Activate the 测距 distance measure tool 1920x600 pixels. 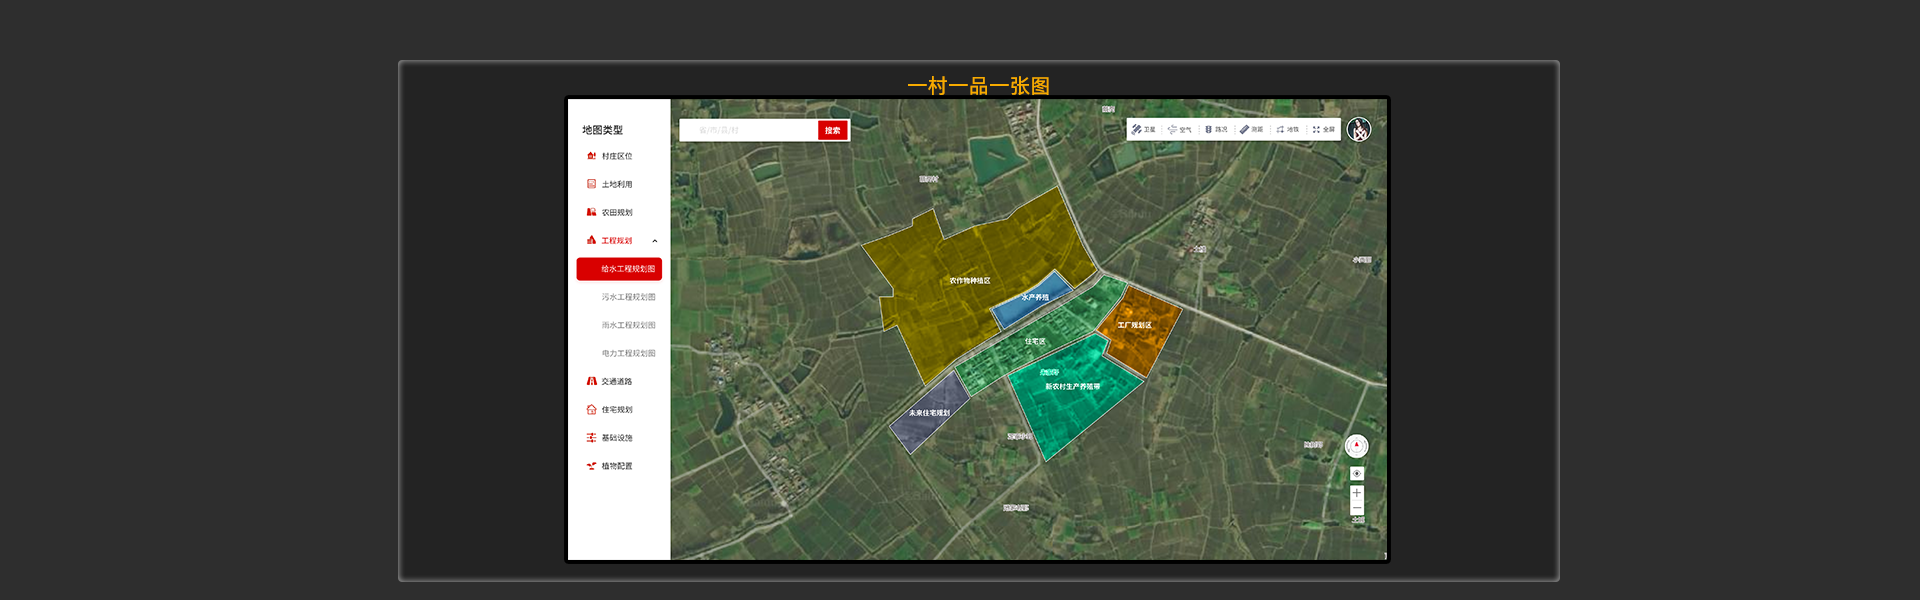(x=1252, y=129)
